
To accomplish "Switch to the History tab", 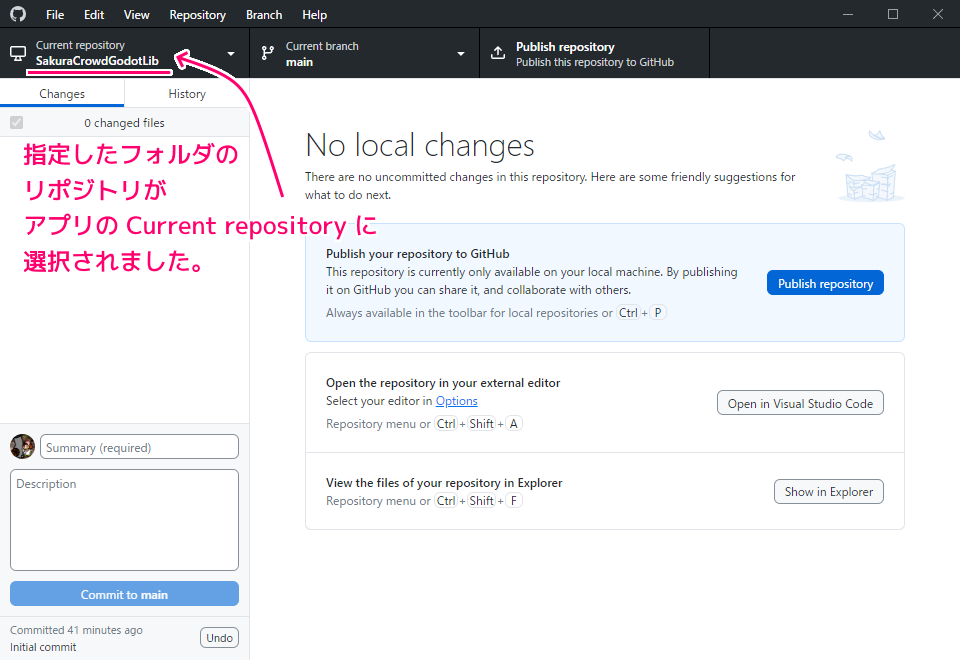I will click(187, 94).
